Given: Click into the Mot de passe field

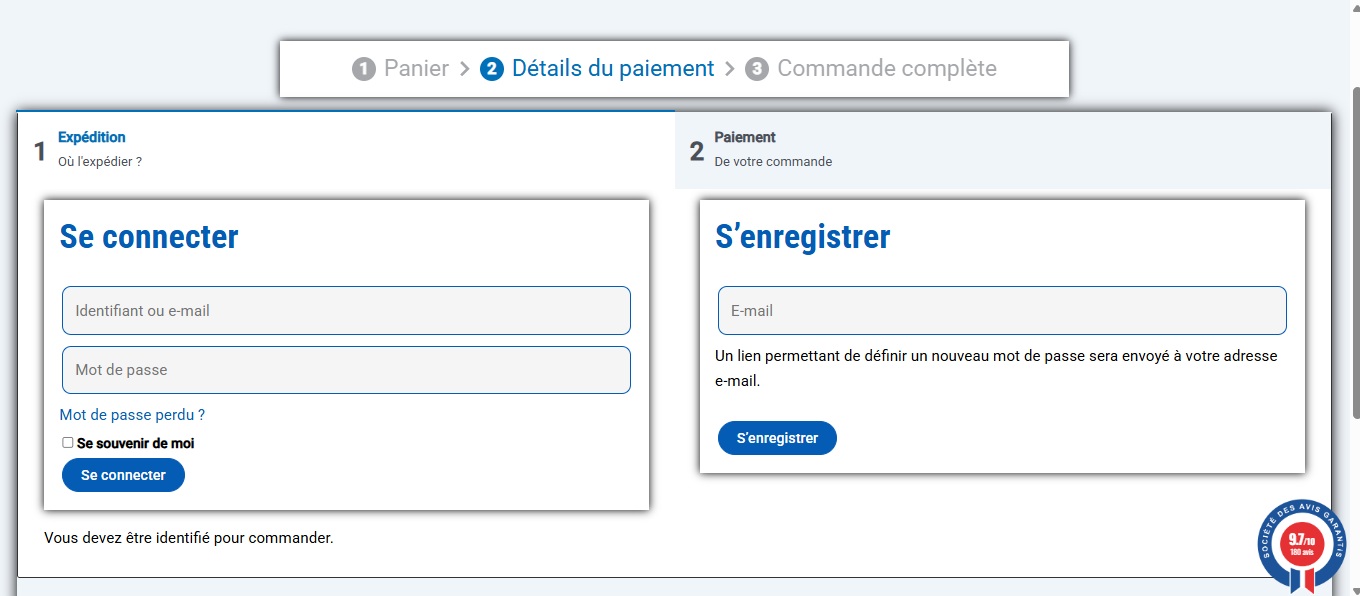Looking at the screenshot, I should point(346,370).
